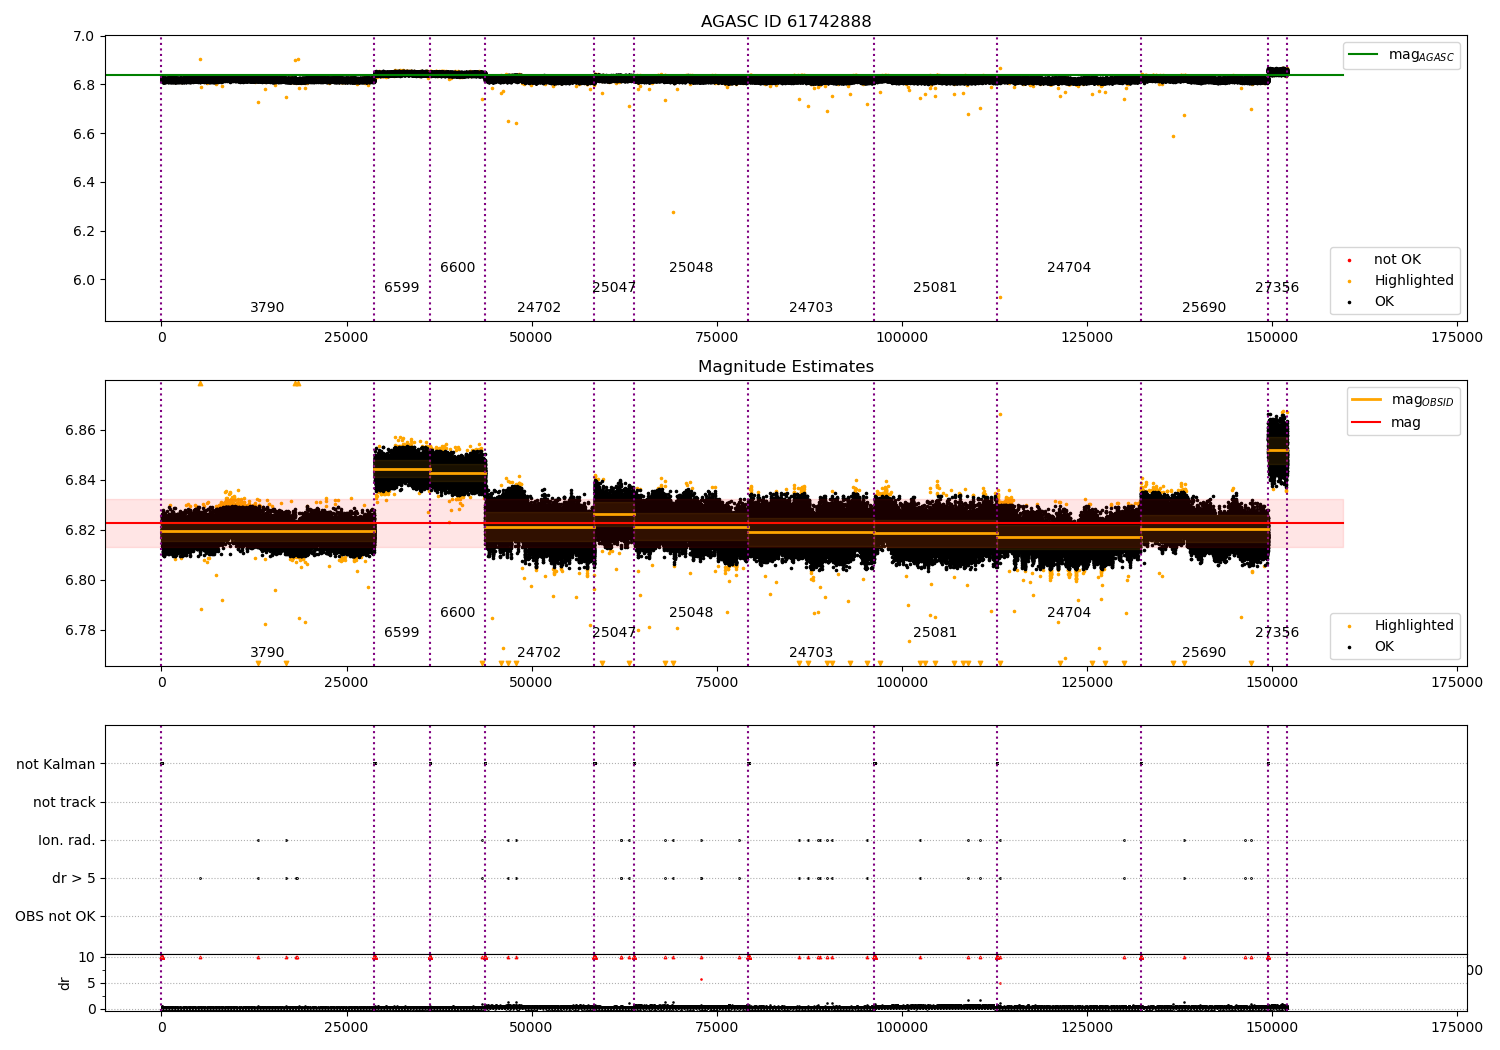Click the 125000 x-tick under Magnitude Estimates plot
This screenshot has height=1050, width=1500.
[1087, 683]
